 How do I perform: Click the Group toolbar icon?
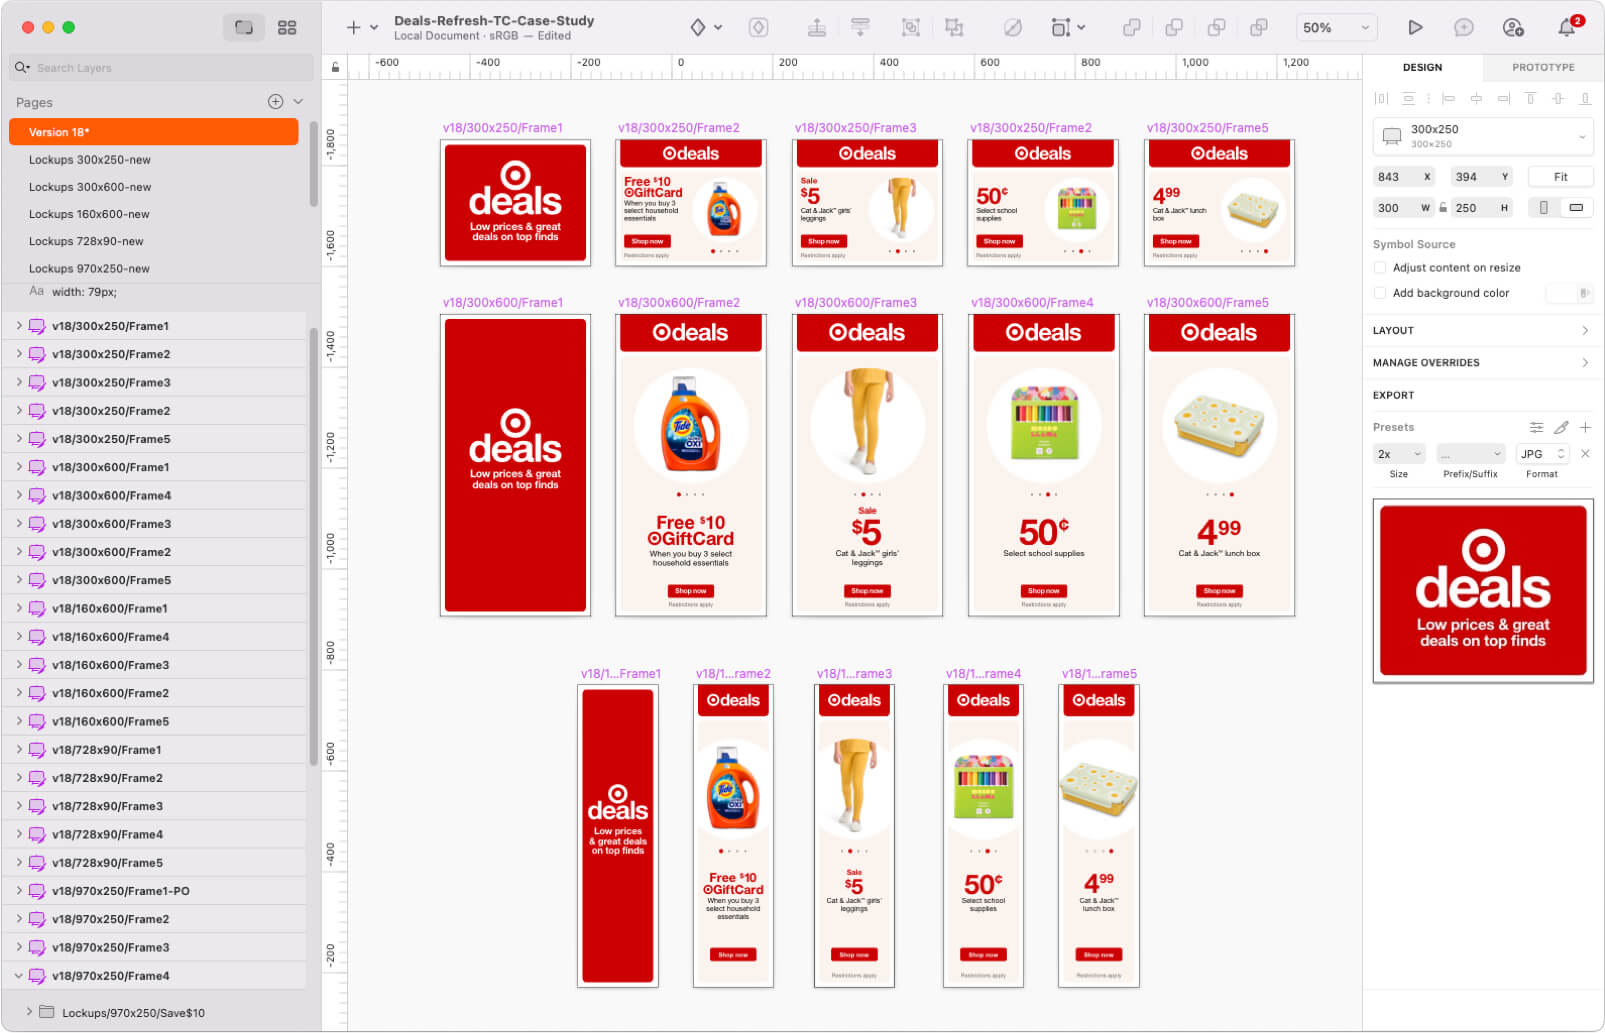click(x=911, y=28)
